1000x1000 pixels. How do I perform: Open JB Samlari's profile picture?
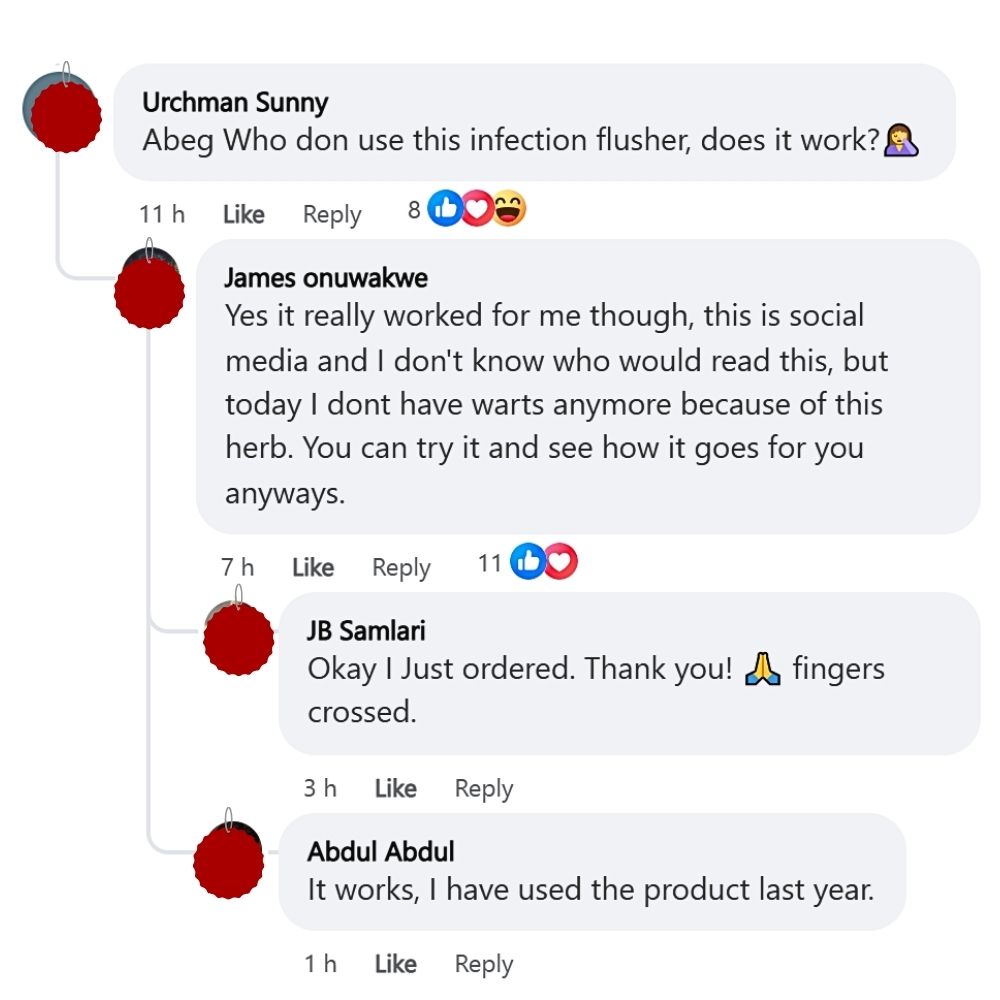[237, 640]
